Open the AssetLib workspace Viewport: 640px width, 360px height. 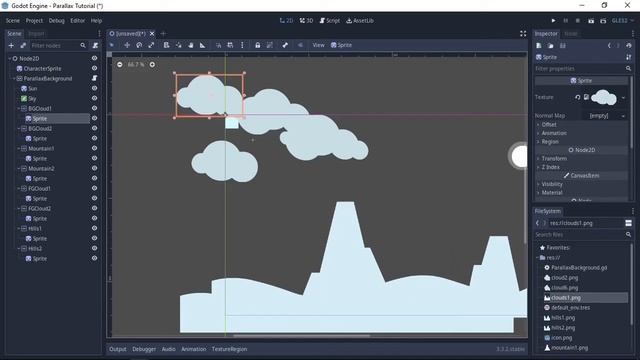(360, 20)
